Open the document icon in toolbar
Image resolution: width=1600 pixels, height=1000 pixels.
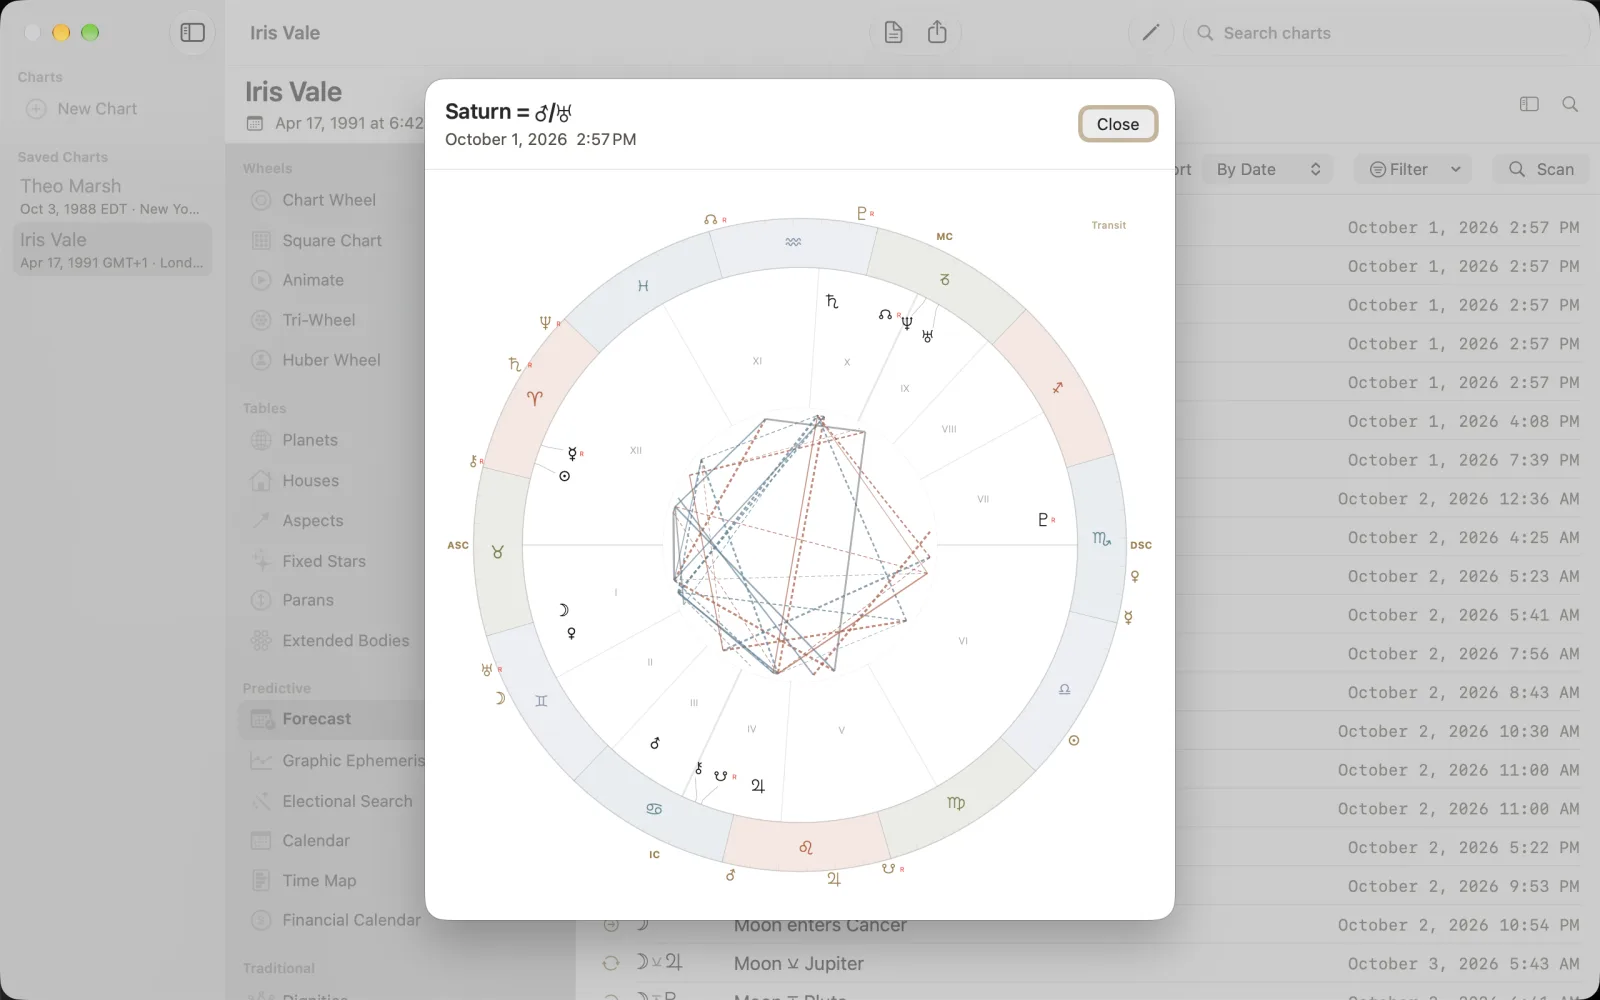point(893,33)
